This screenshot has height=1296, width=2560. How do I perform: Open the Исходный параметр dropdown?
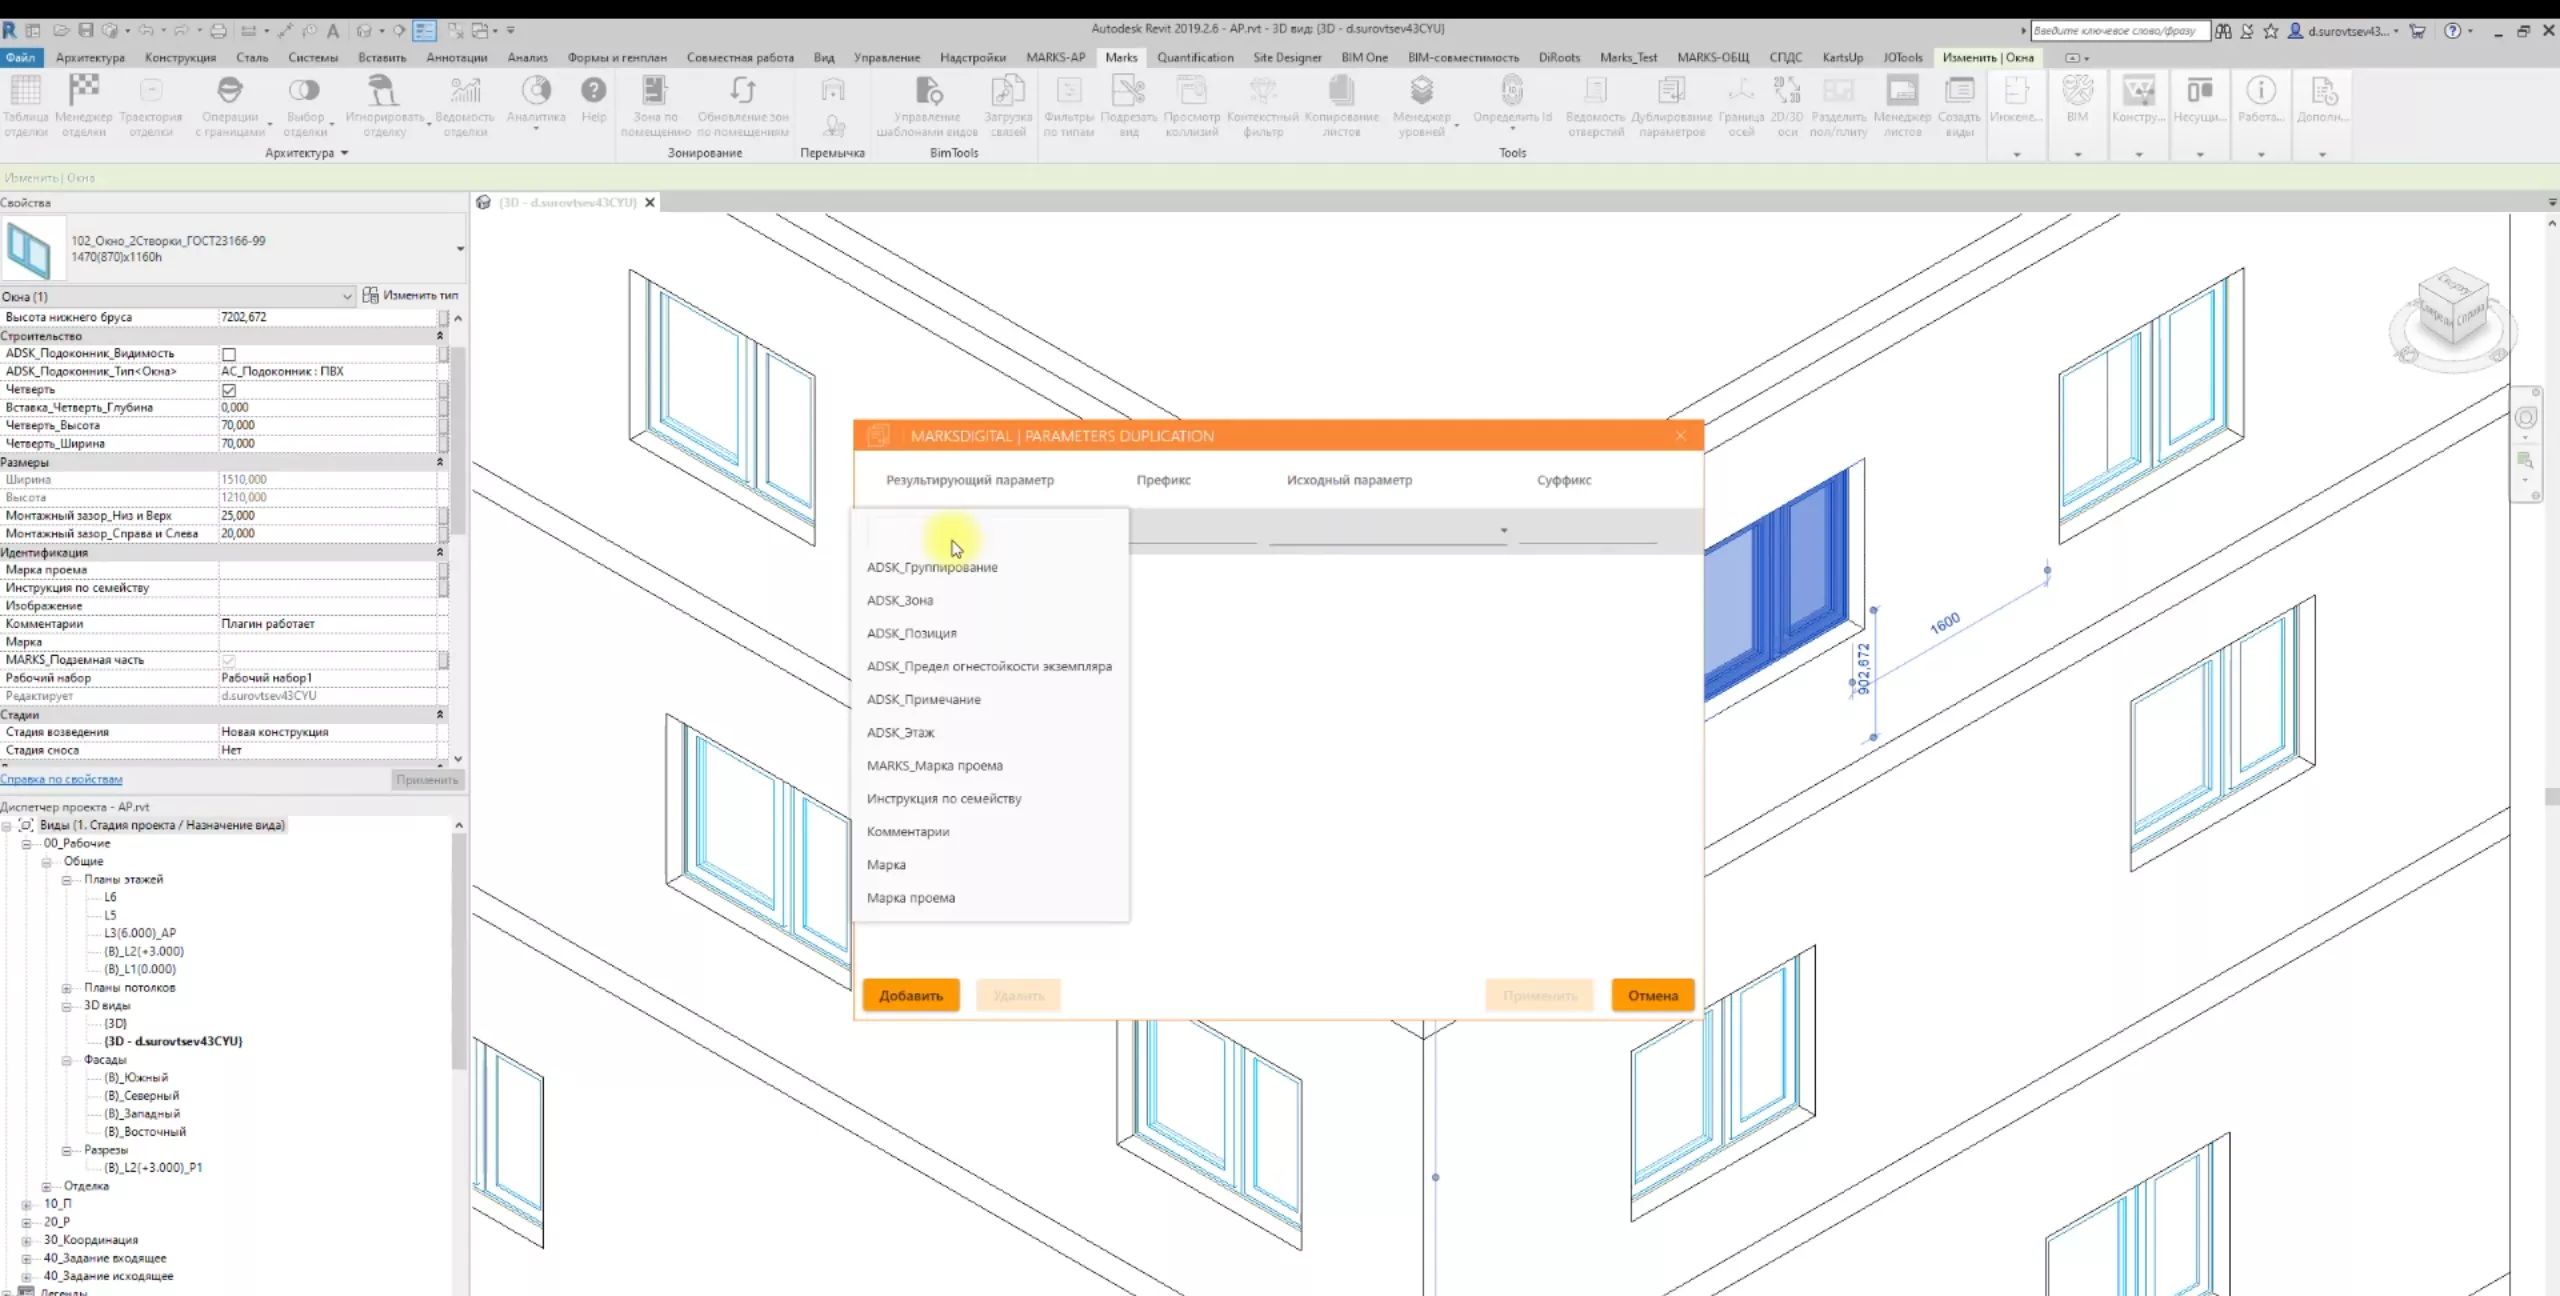1503,531
